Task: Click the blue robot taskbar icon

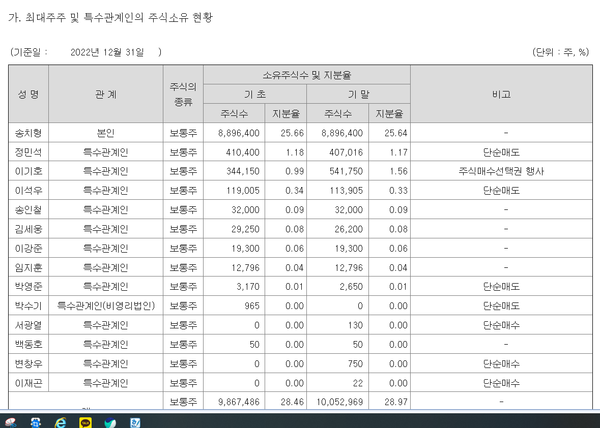Action: (x=36, y=423)
